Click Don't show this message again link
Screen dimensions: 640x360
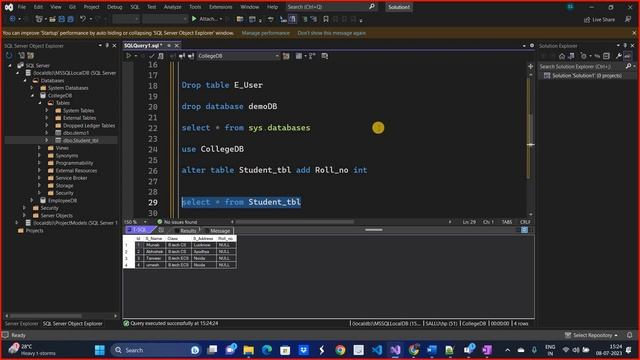tap(332, 33)
